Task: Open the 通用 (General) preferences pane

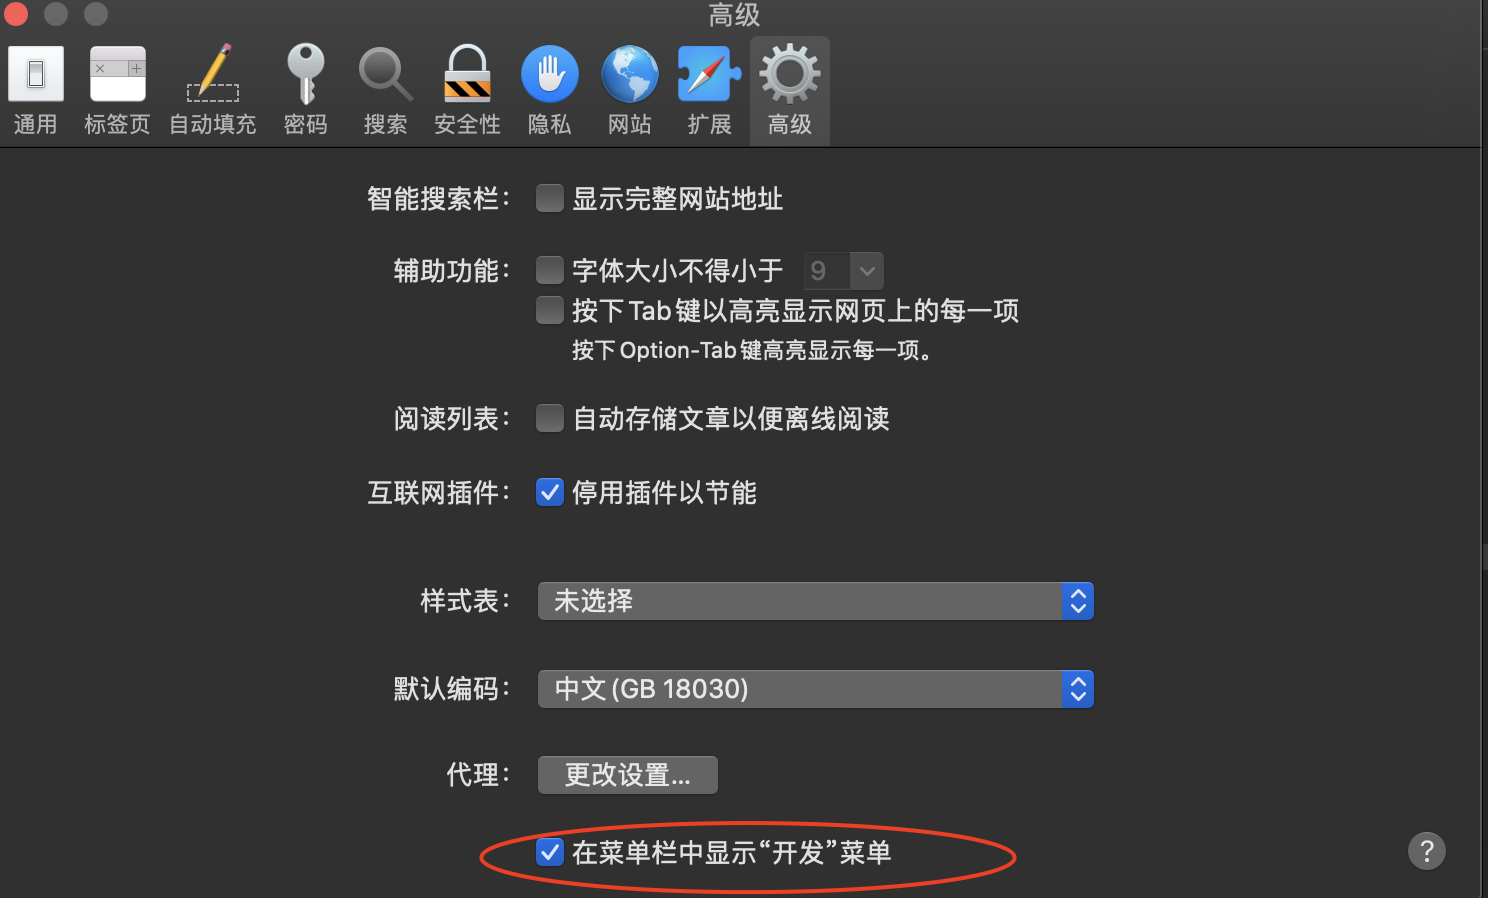Action: tap(36, 90)
